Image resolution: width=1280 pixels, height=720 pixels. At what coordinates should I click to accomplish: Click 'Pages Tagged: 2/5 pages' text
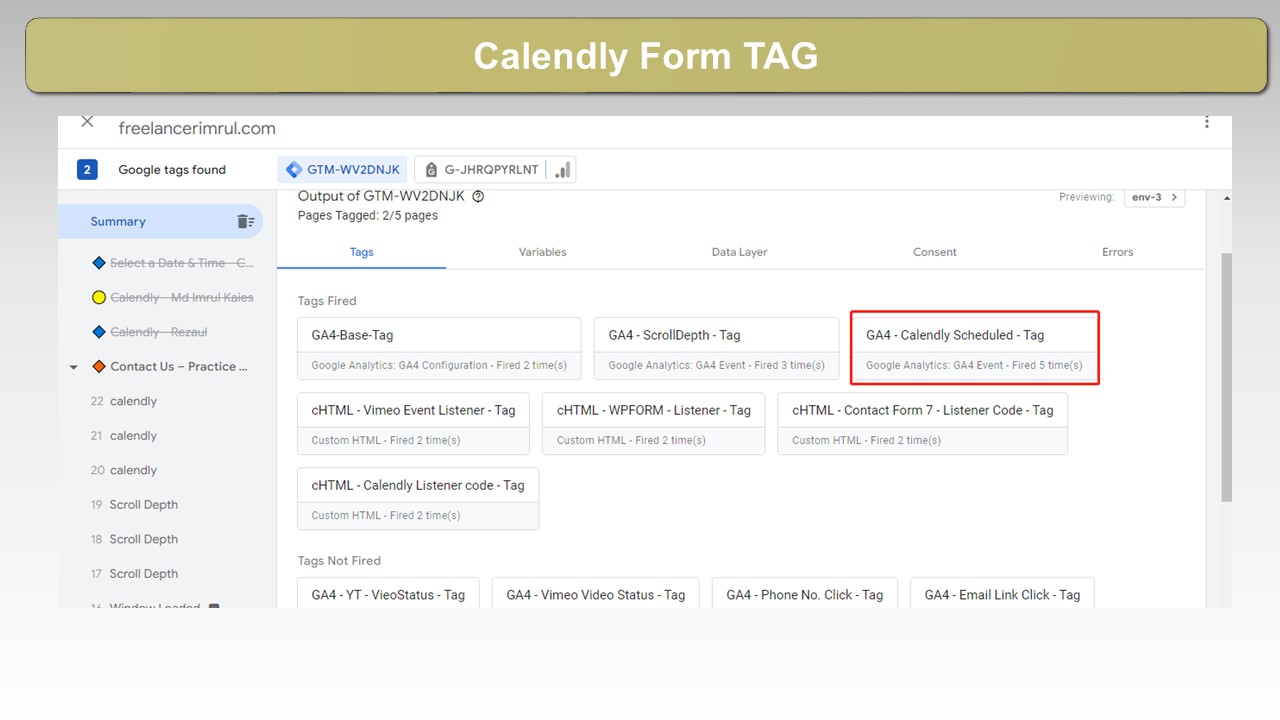pyautogui.click(x=368, y=215)
